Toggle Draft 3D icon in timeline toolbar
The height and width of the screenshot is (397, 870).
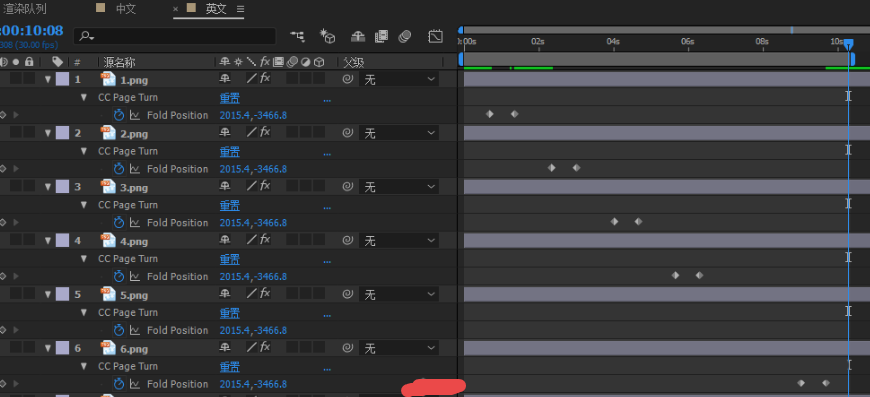click(327, 37)
